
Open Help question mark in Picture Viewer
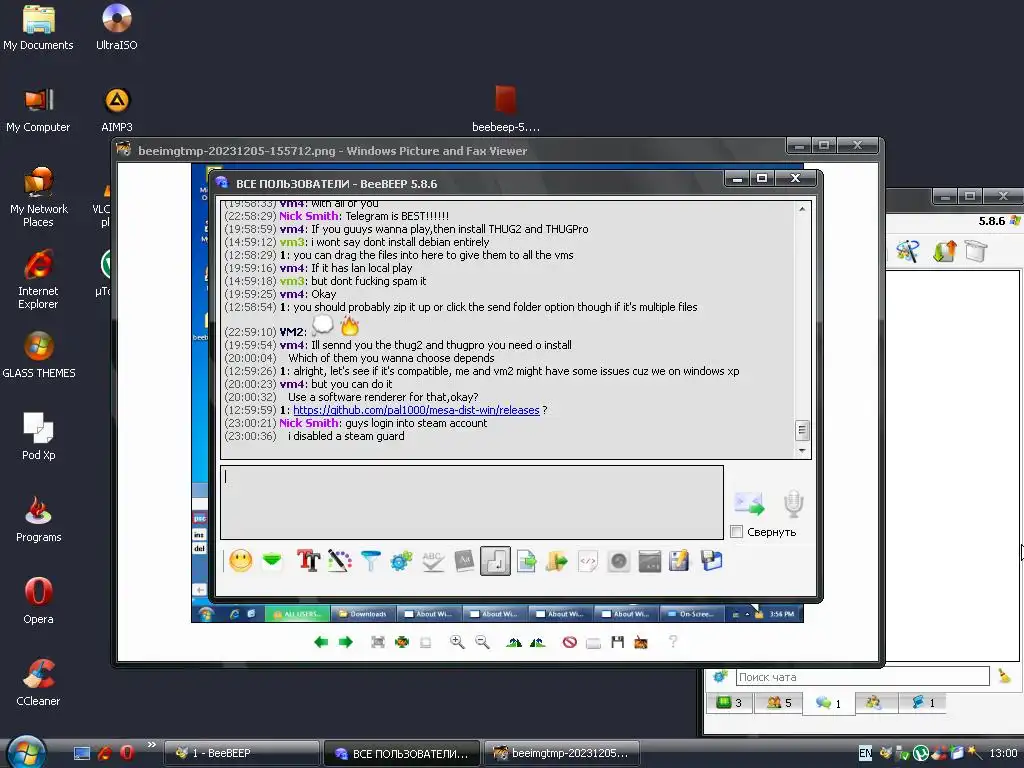click(x=673, y=642)
